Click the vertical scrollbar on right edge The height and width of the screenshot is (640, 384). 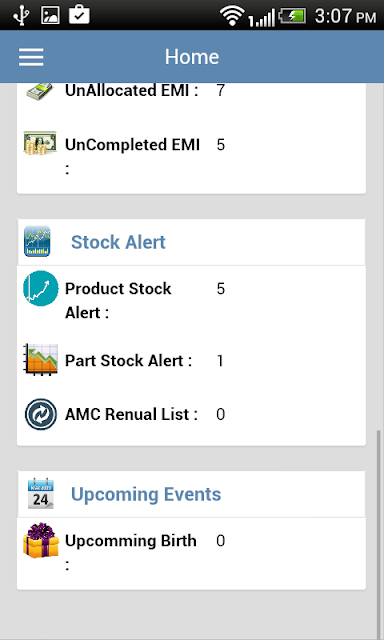pyautogui.click(x=379, y=533)
